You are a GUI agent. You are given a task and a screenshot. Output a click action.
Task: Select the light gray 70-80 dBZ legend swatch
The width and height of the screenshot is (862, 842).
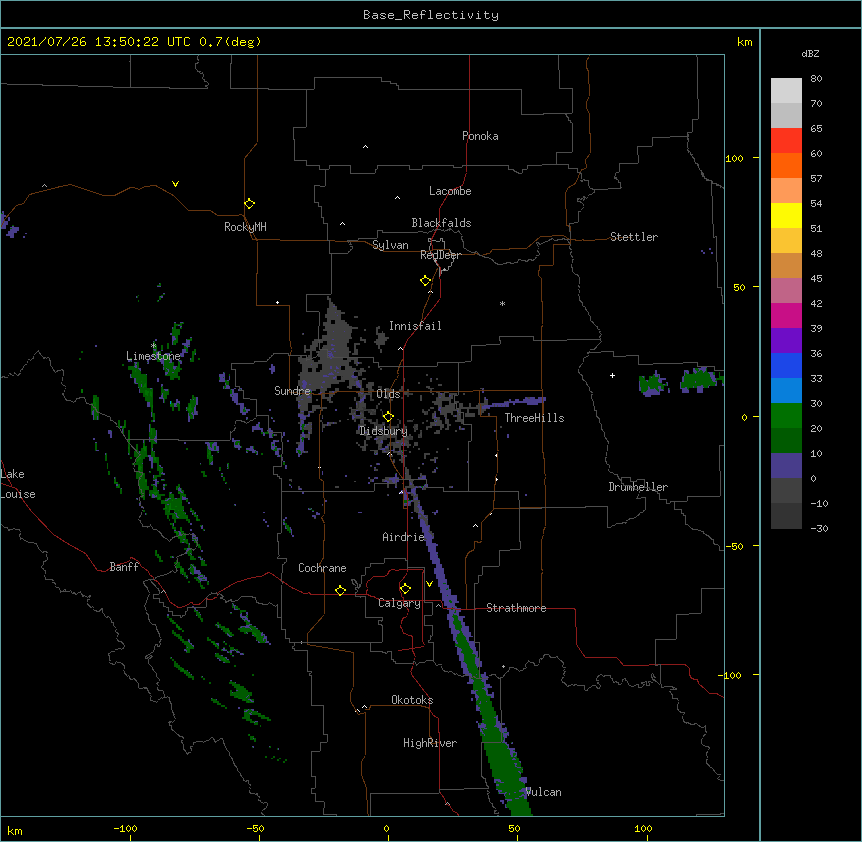786,91
